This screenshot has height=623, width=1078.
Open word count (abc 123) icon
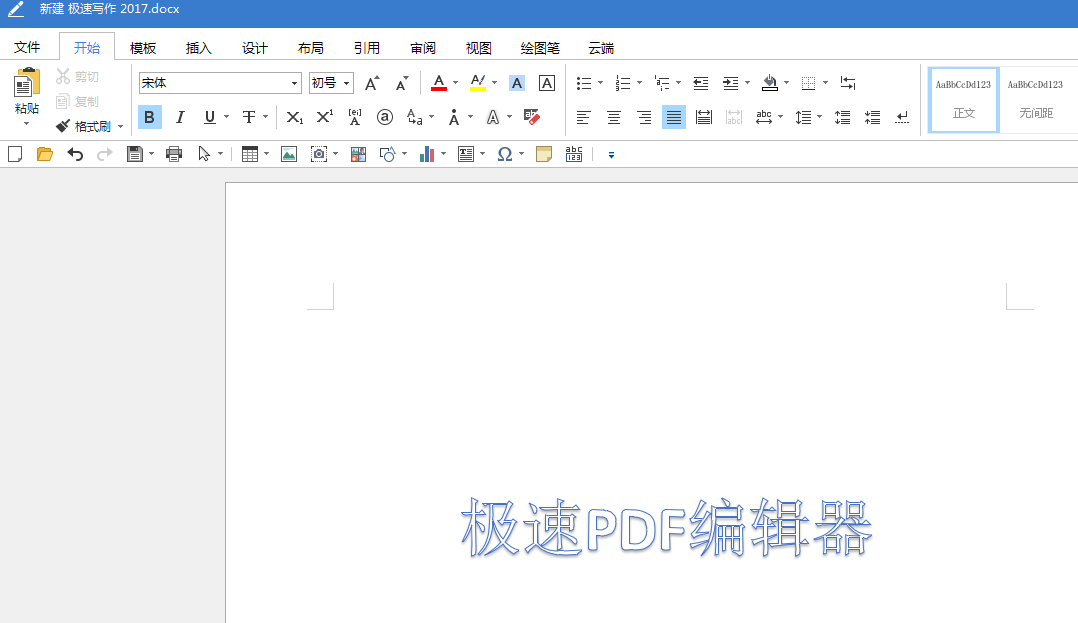coord(573,154)
